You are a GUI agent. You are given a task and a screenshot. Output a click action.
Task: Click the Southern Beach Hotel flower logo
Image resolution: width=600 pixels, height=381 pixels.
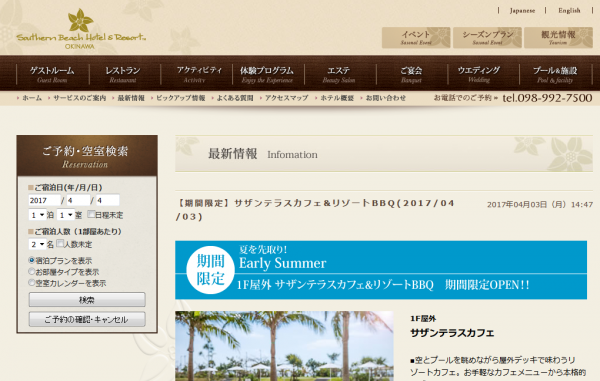(81, 29)
